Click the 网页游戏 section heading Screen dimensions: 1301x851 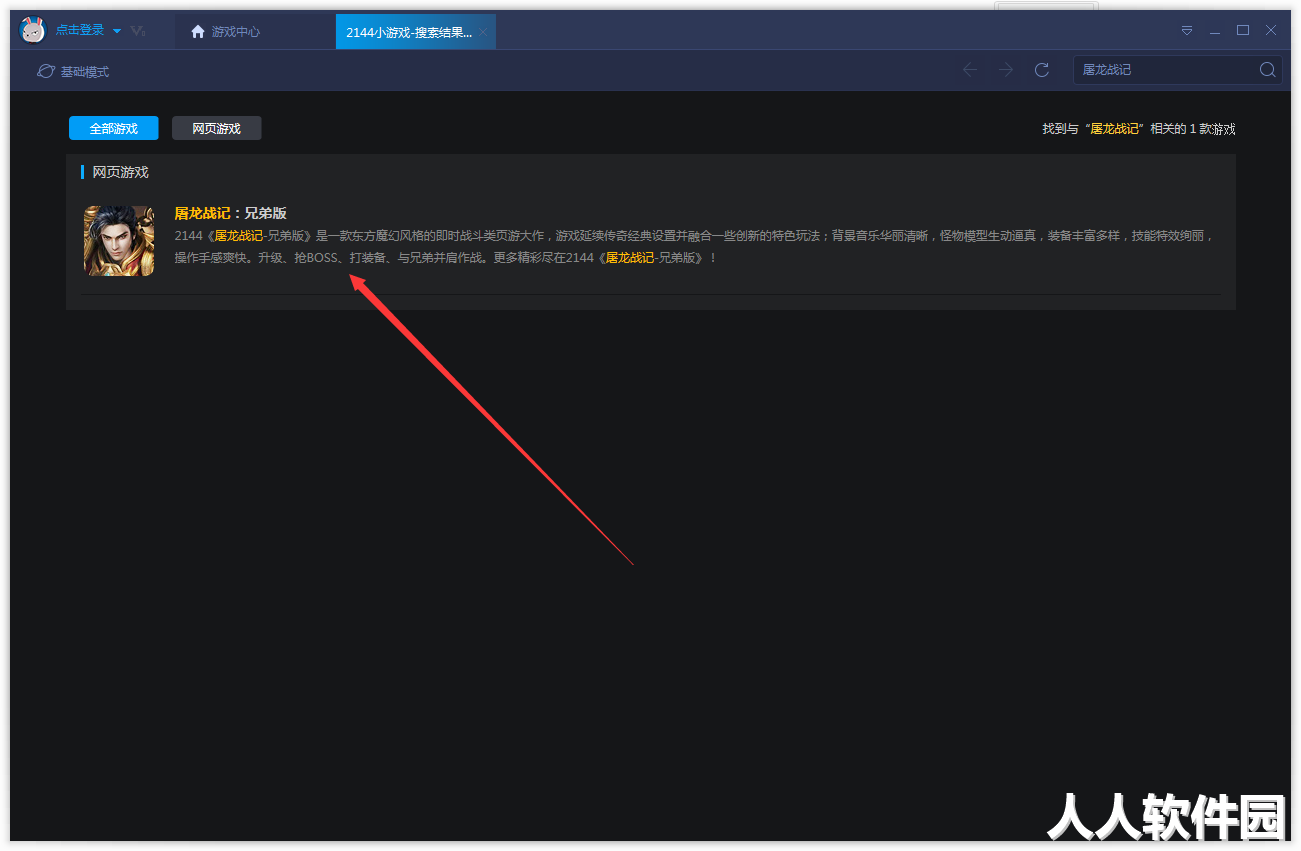click(120, 172)
